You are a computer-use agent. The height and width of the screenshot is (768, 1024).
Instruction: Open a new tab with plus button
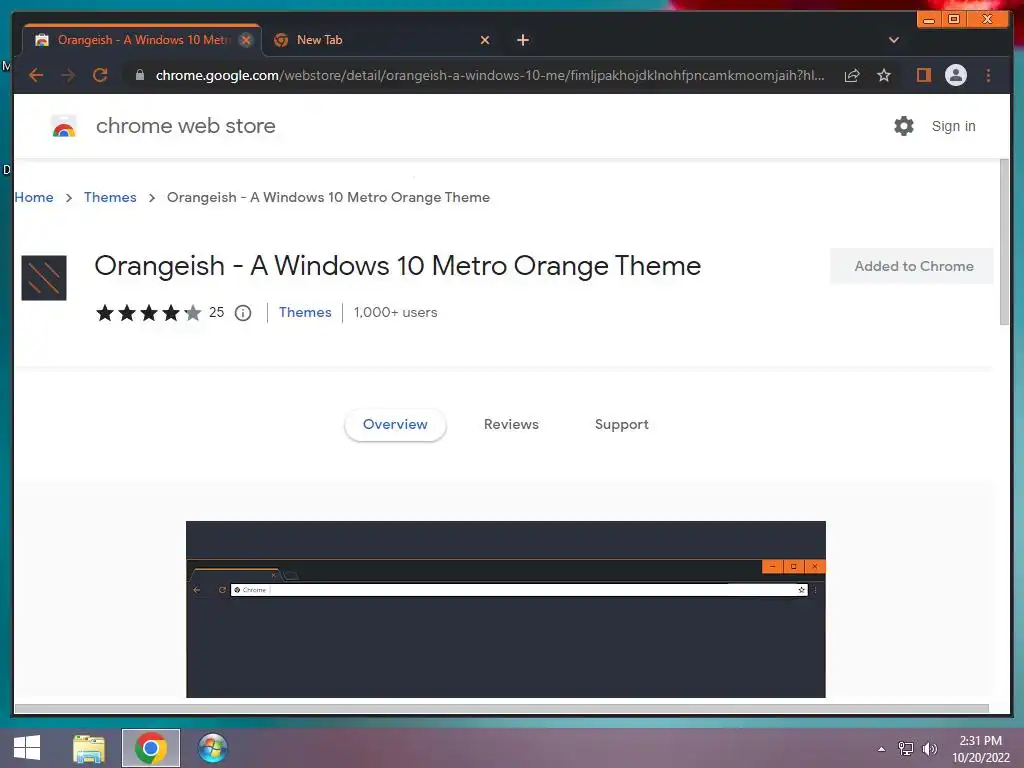[x=522, y=40]
